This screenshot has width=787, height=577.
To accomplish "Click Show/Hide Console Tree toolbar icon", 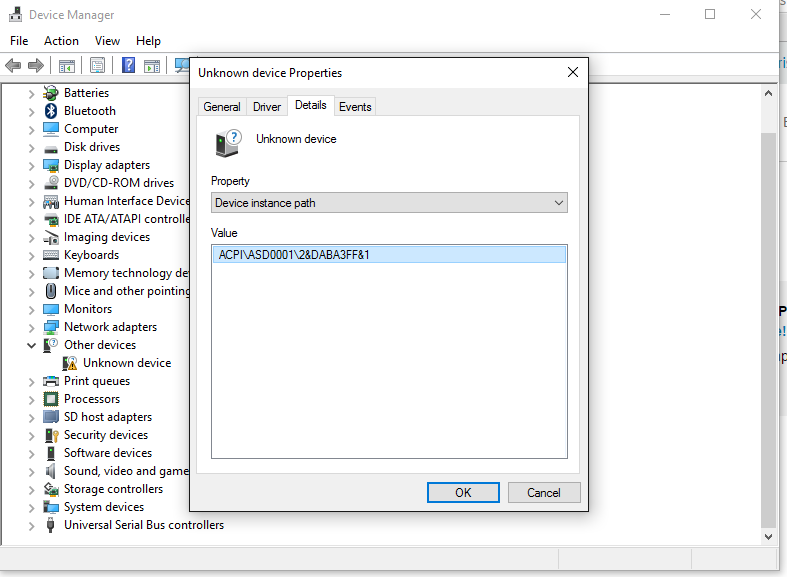I will coord(66,66).
